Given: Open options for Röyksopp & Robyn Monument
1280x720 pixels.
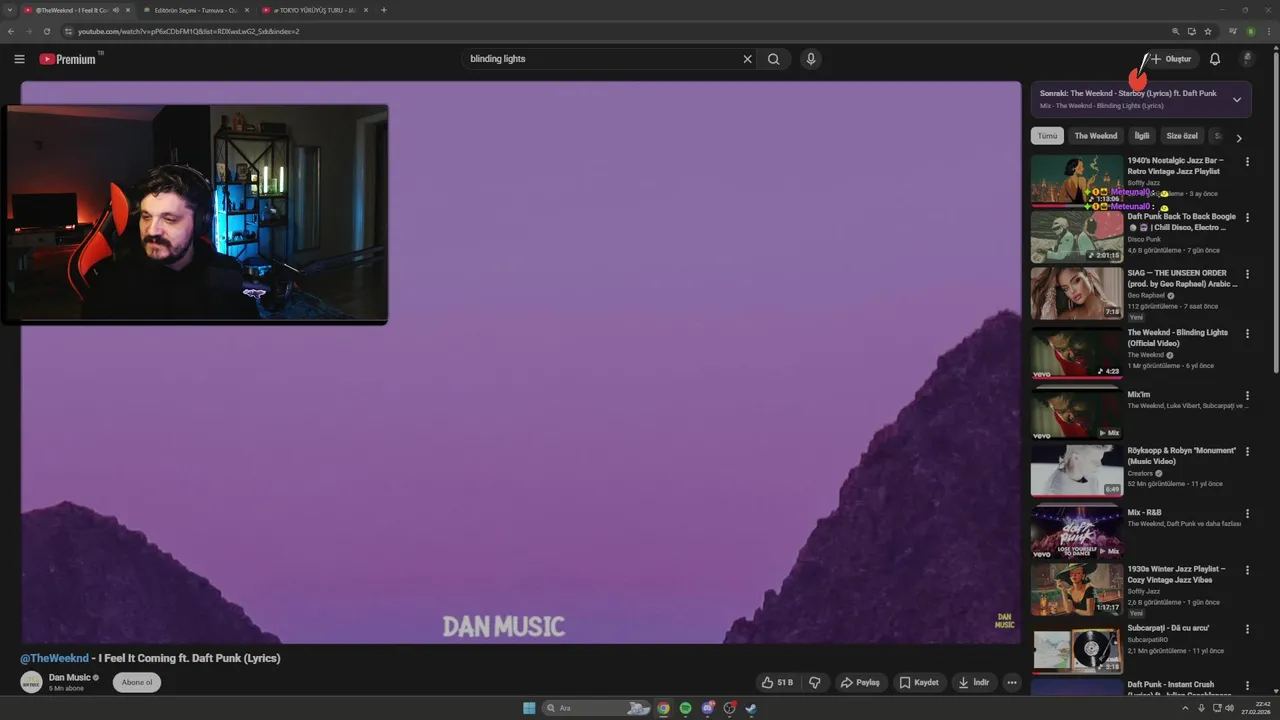Looking at the screenshot, I should 1247,451.
